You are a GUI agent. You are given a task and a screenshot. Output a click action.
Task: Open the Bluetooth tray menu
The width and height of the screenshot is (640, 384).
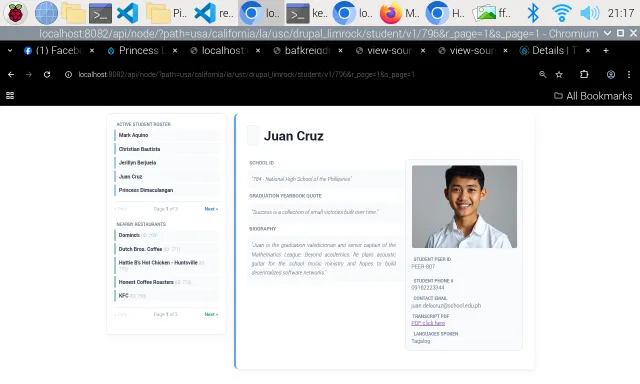tap(533, 13)
